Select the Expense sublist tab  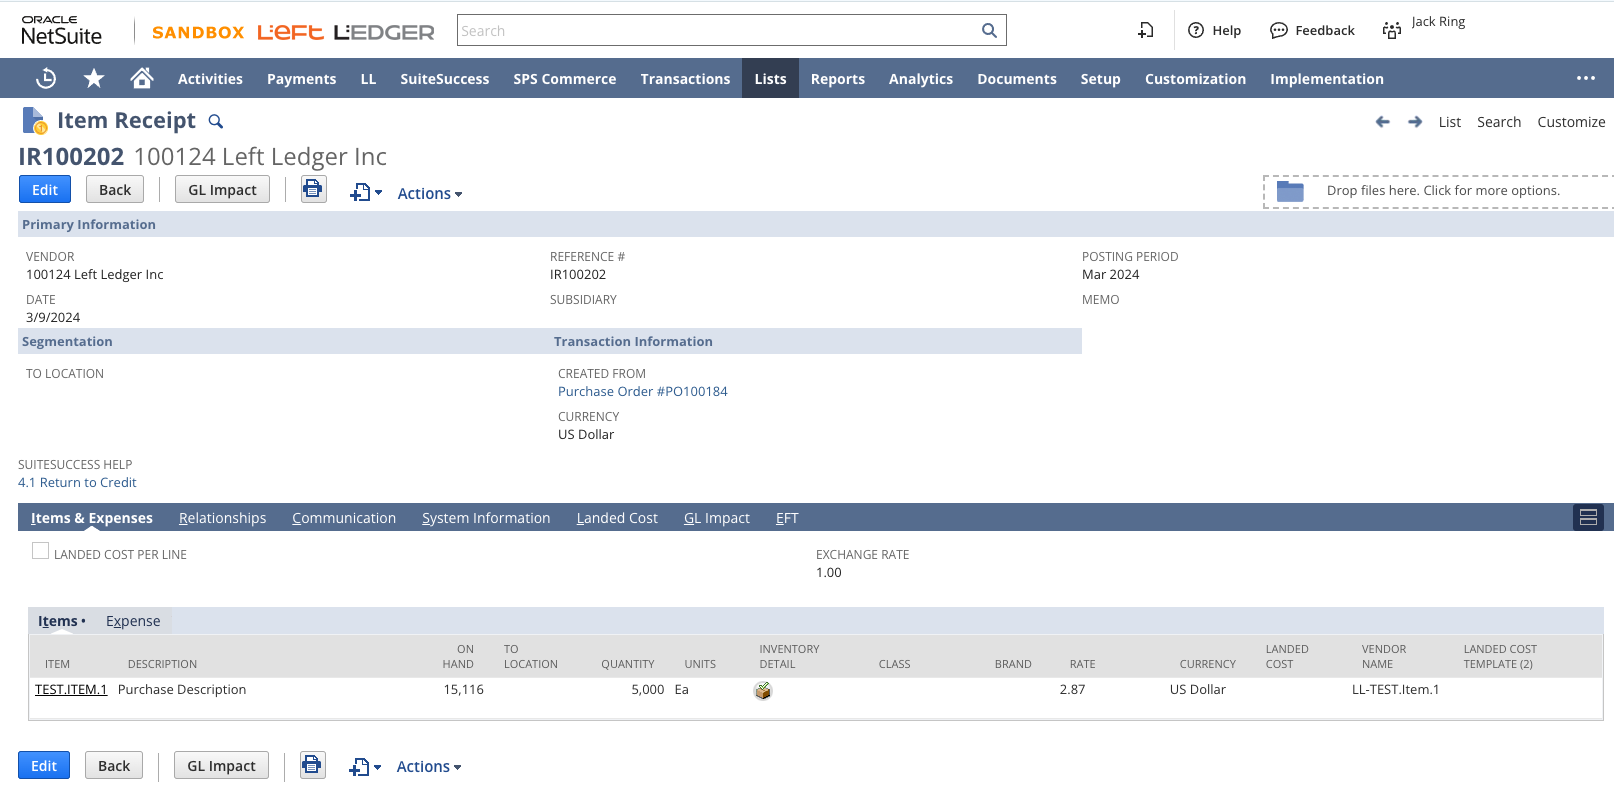click(x=133, y=620)
